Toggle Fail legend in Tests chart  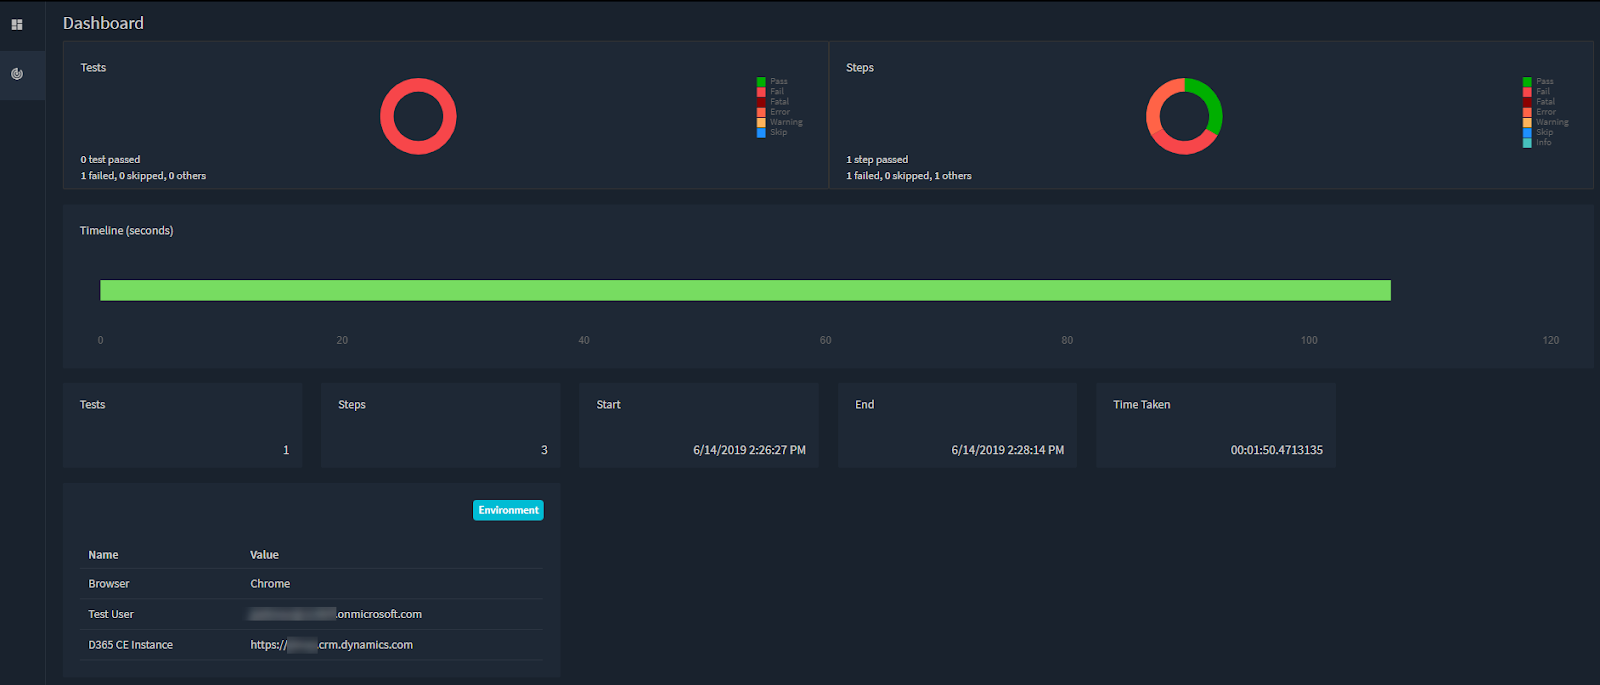770,92
